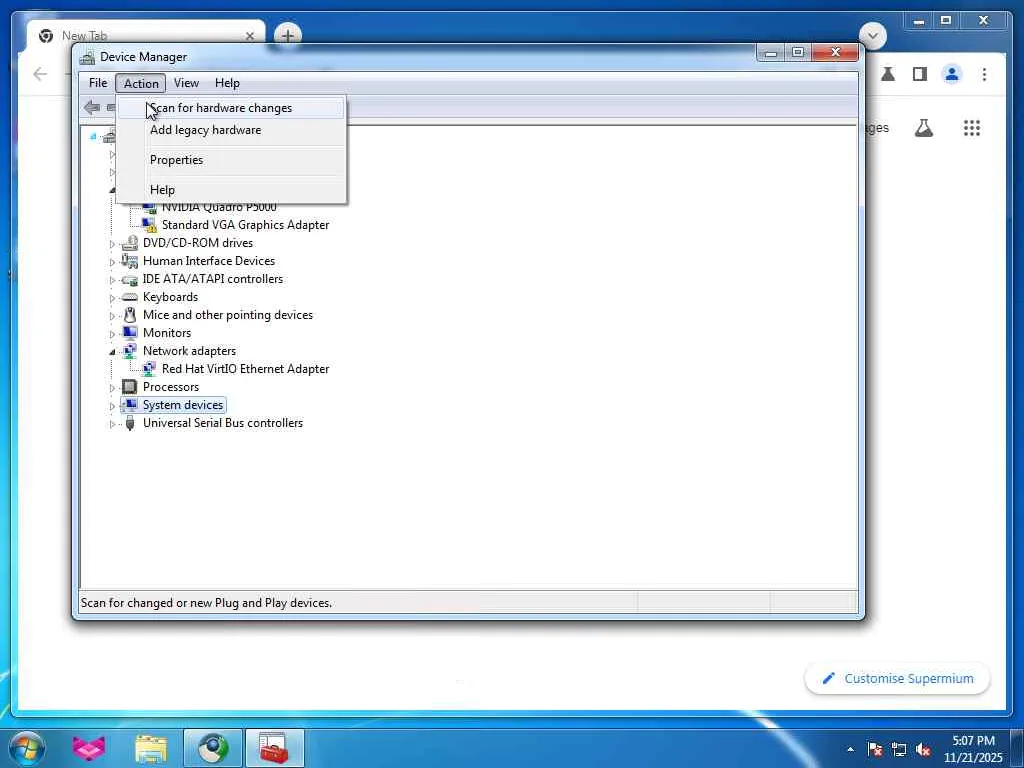Click the Keyboards category icon
Screen dimensions: 1024x768
click(x=130, y=297)
